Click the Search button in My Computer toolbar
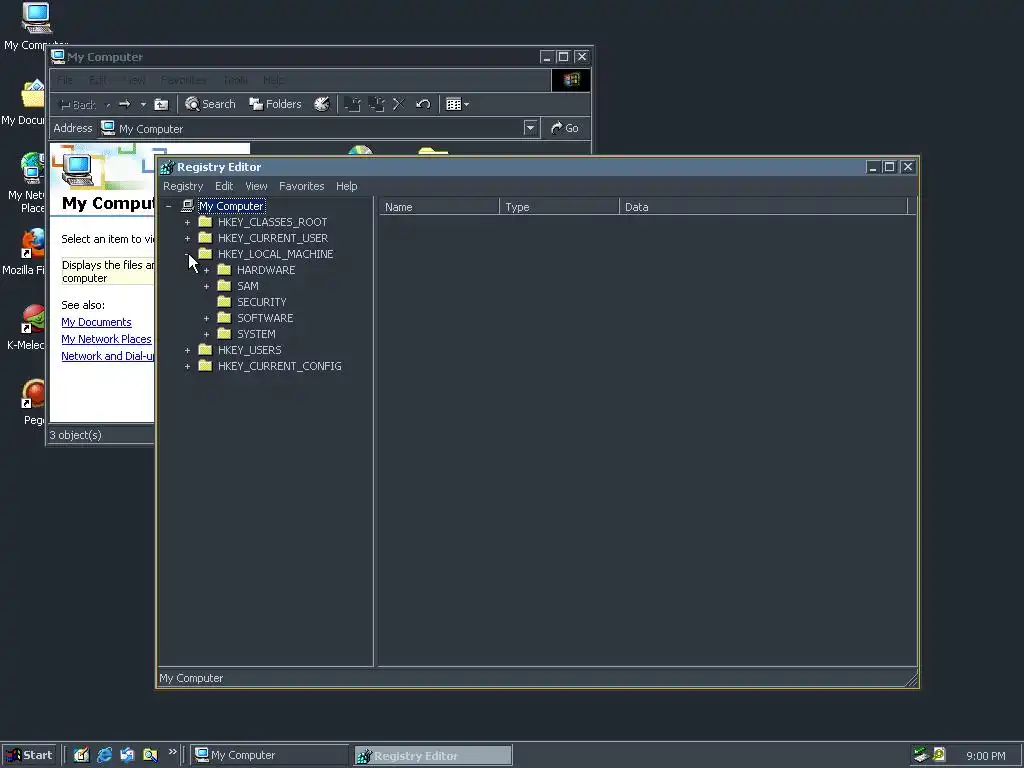This screenshot has width=1024, height=768. (210, 104)
